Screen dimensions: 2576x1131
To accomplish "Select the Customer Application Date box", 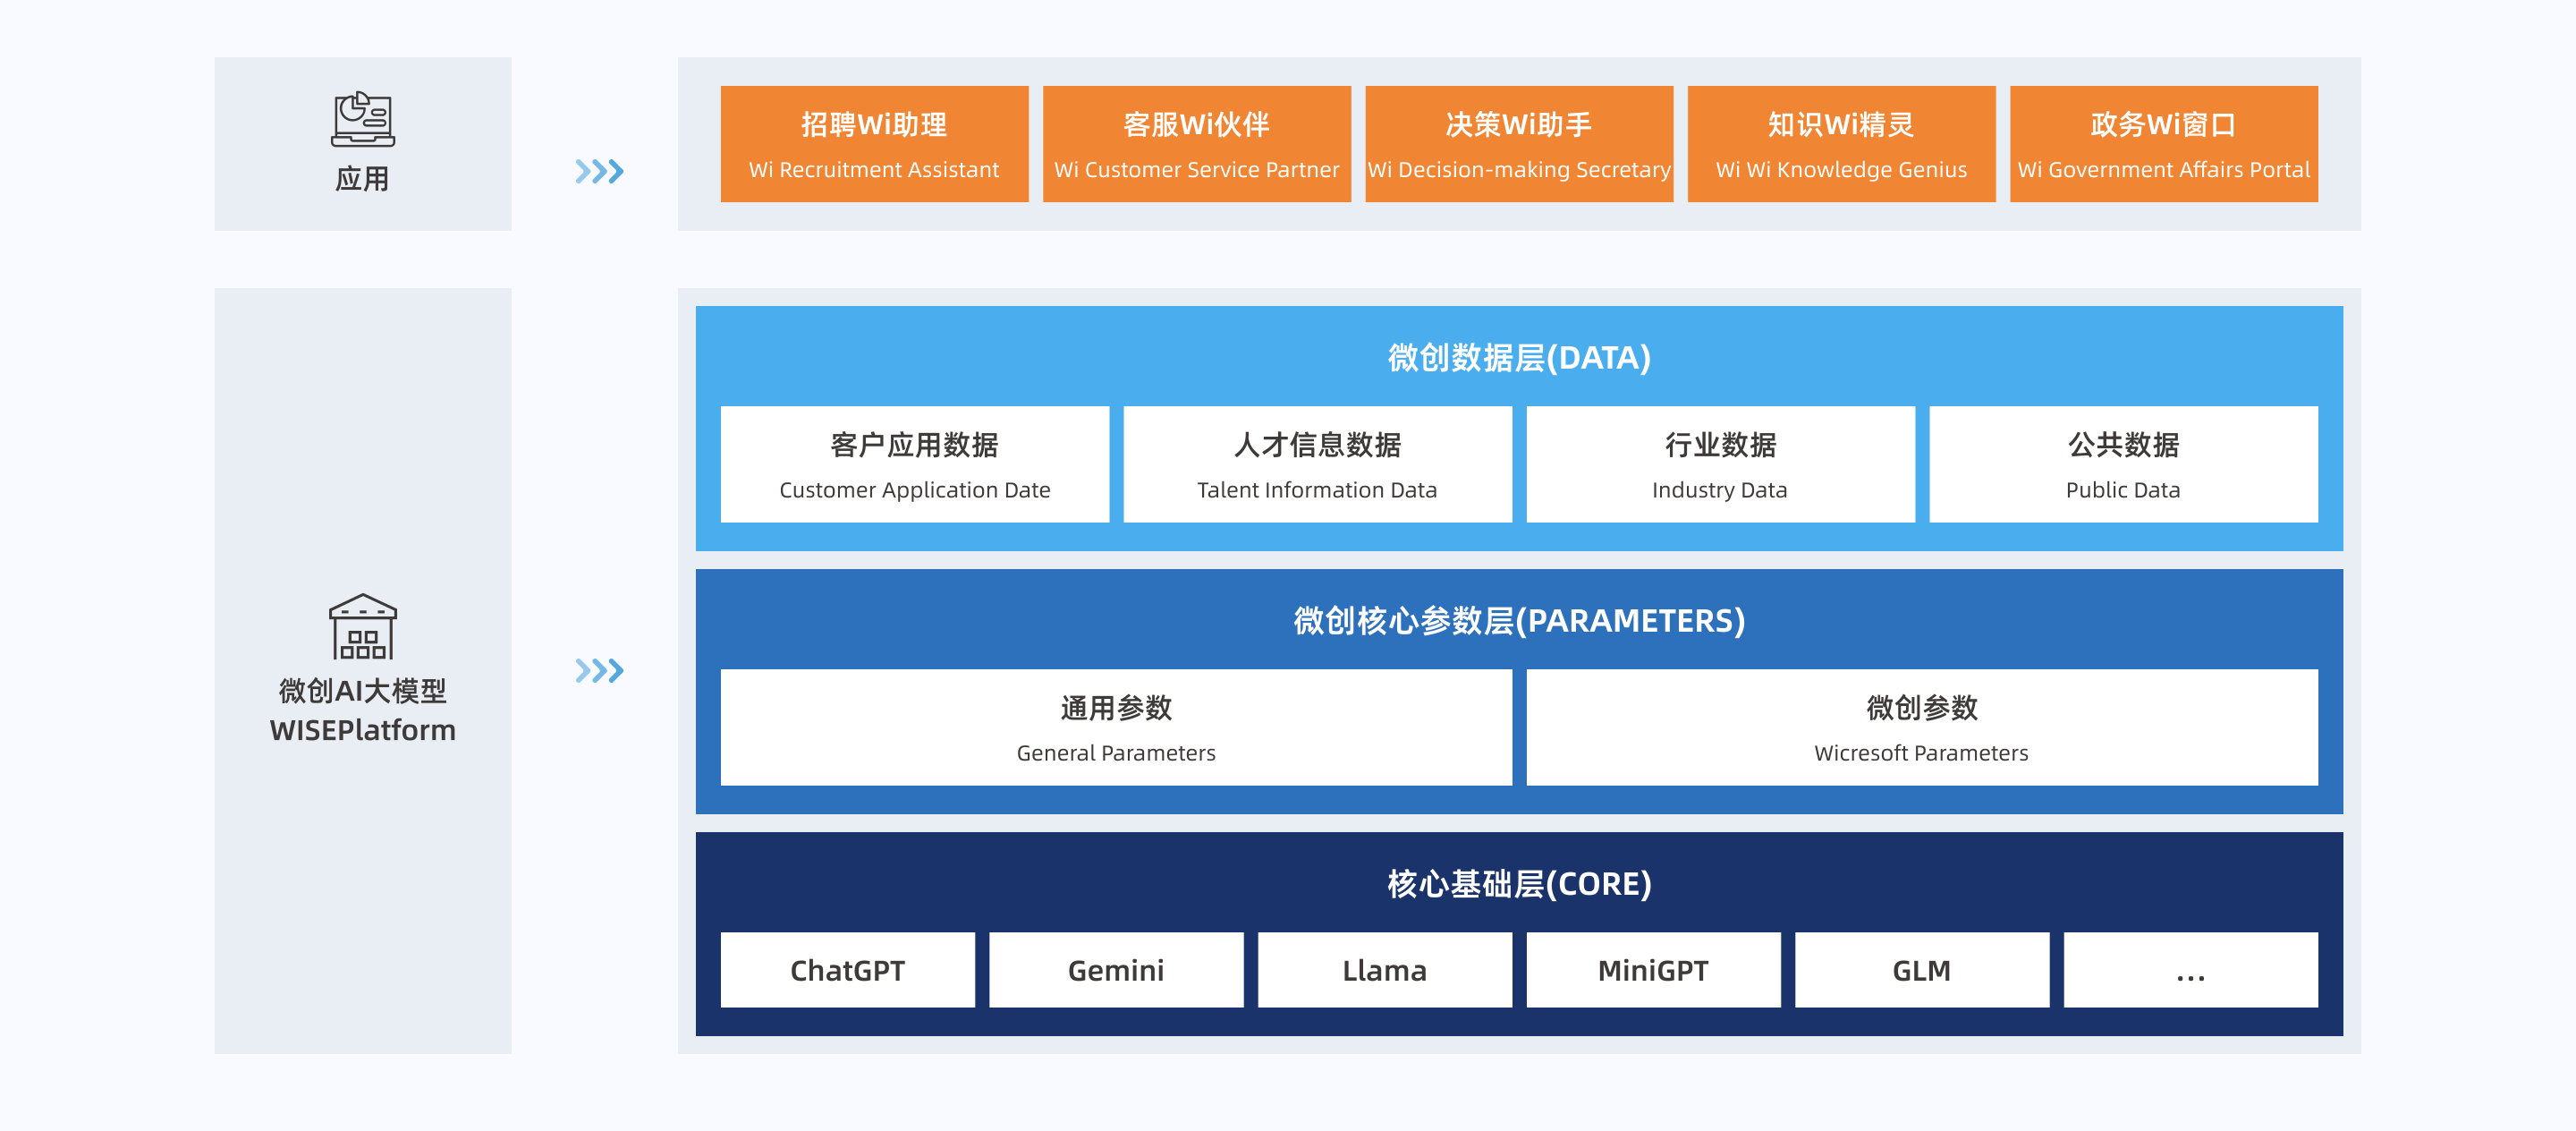I will [914, 464].
